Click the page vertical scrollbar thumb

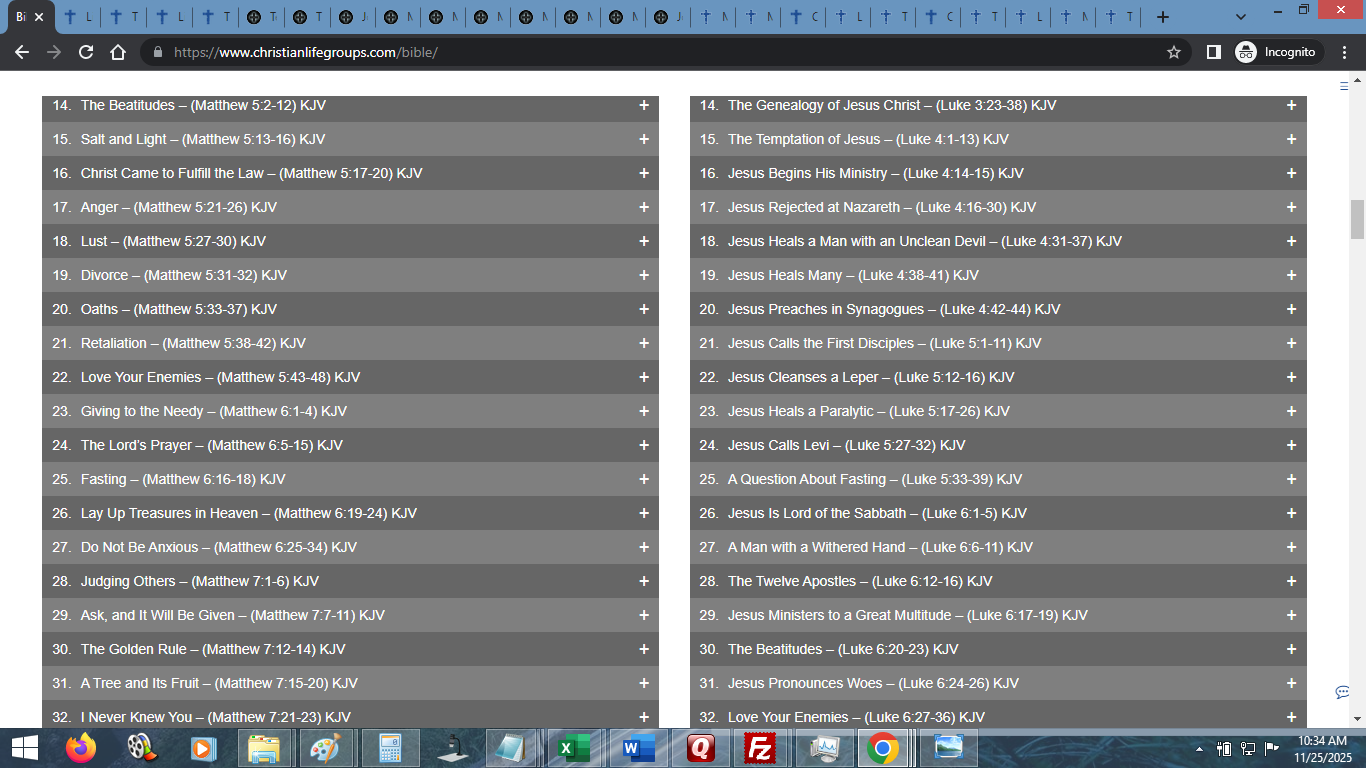tap(1357, 219)
